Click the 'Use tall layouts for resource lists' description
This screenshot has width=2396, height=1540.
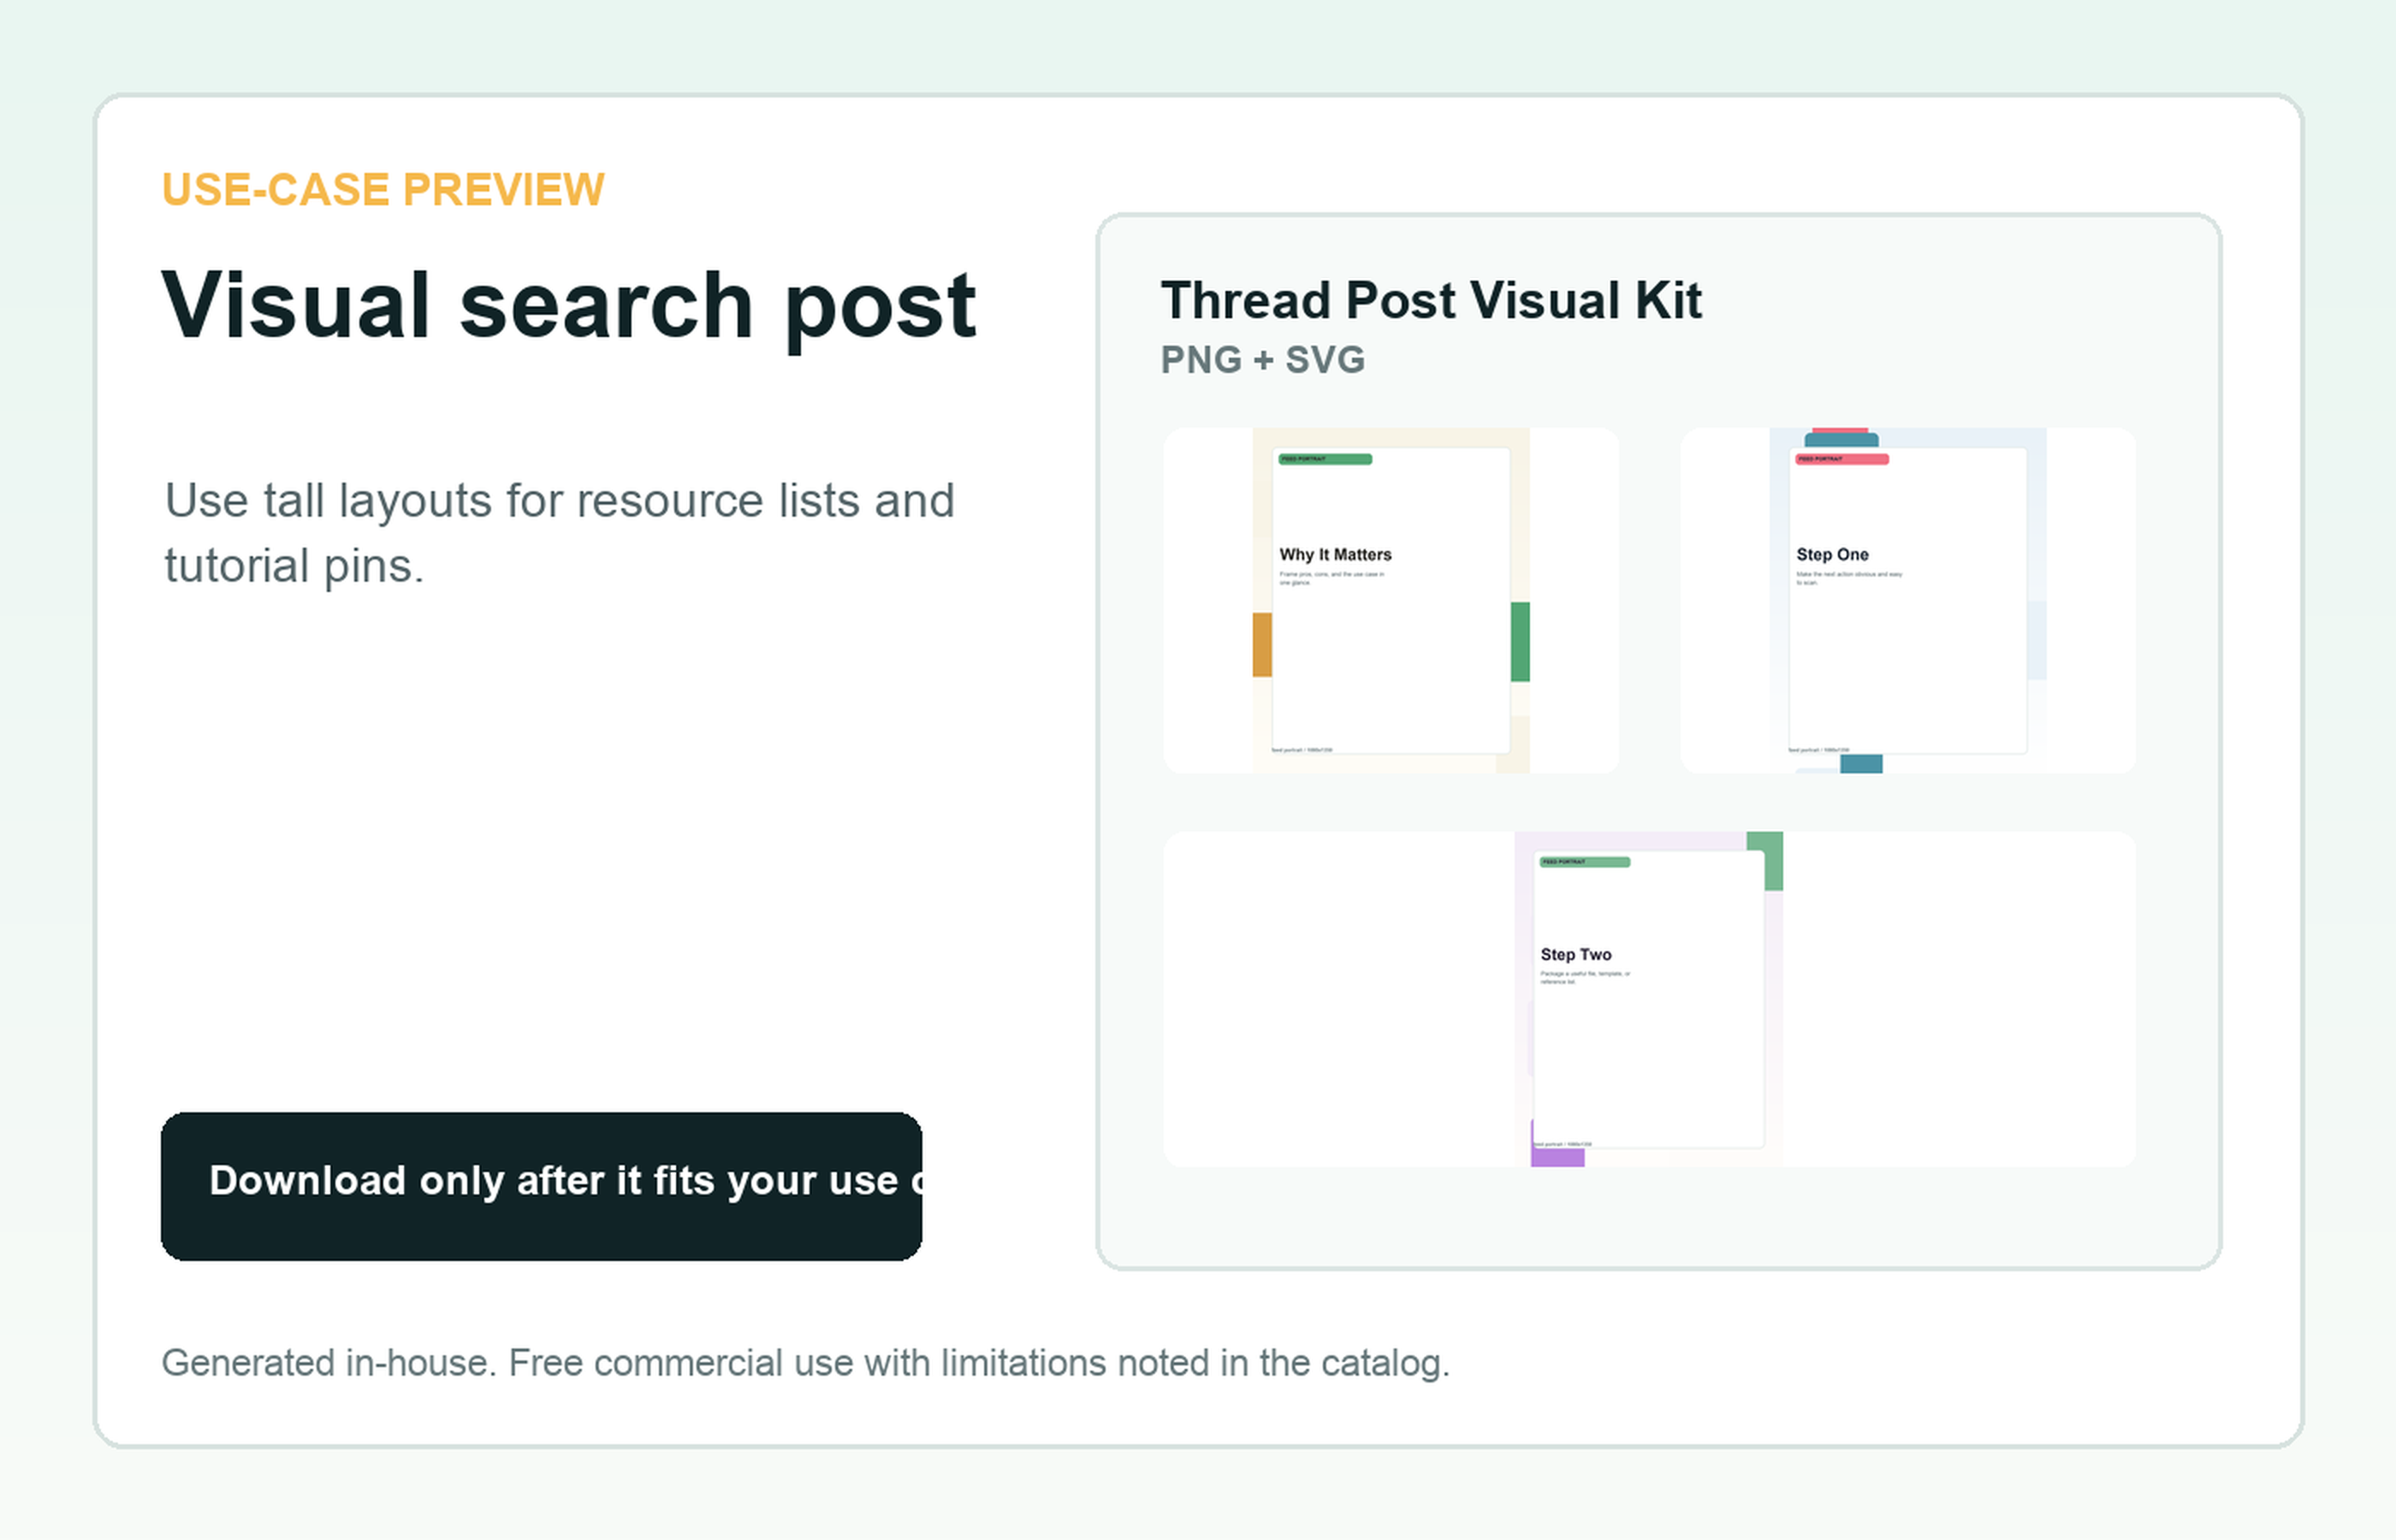tap(560, 533)
